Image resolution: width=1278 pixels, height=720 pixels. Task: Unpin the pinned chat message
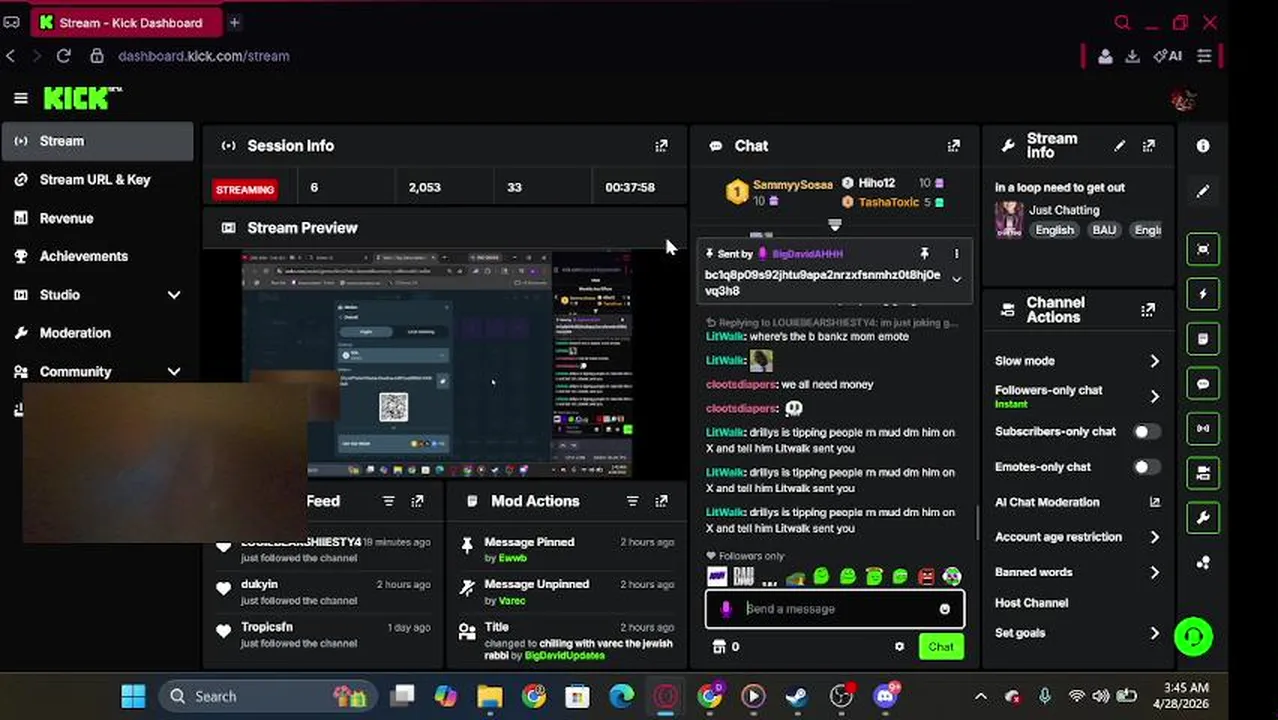925,254
